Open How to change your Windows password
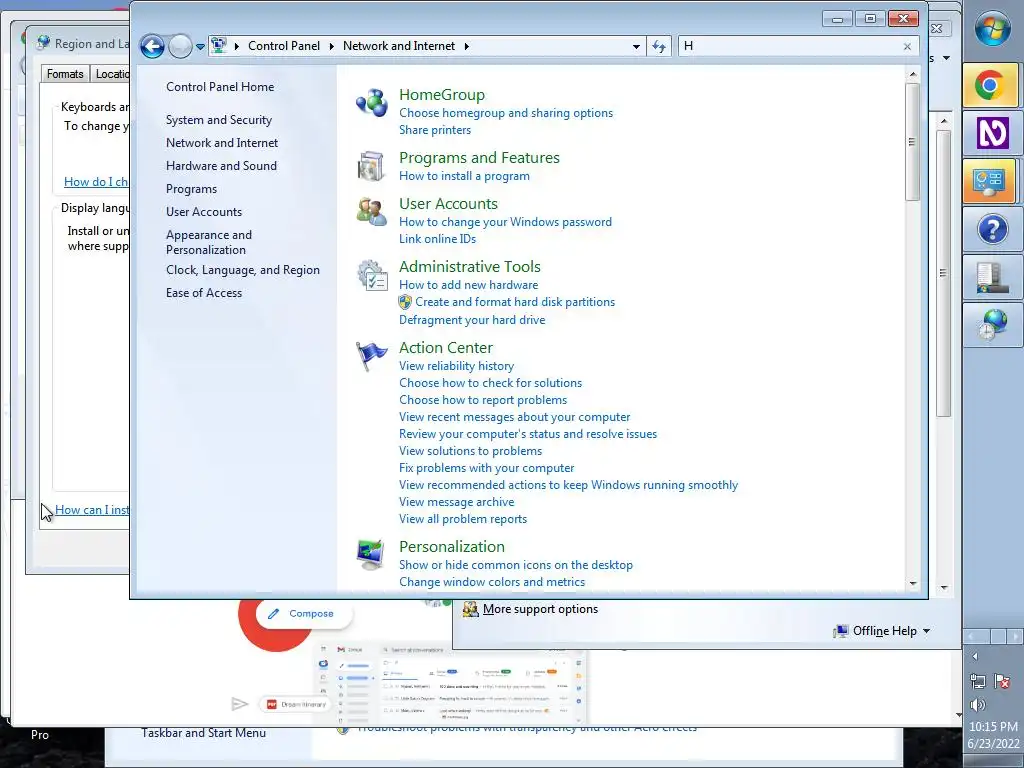1024x768 pixels. click(505, 222)
